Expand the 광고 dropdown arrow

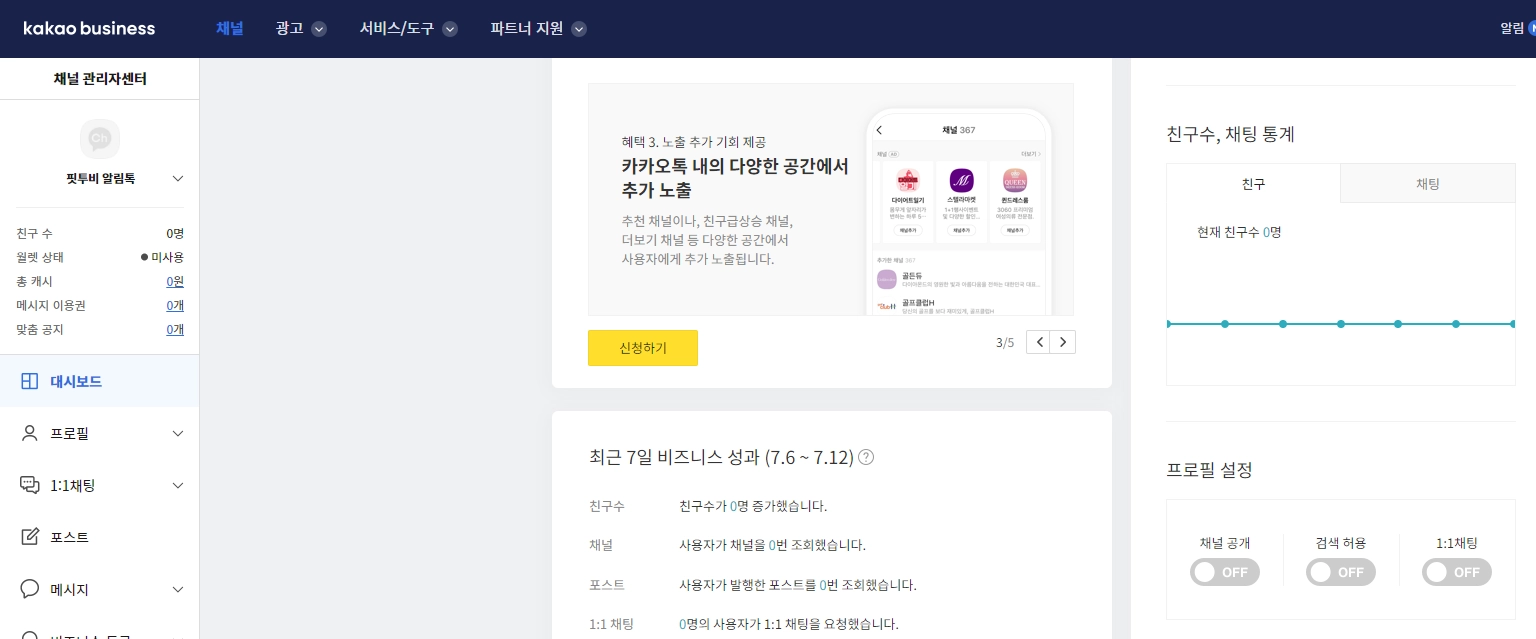[319, 29]
